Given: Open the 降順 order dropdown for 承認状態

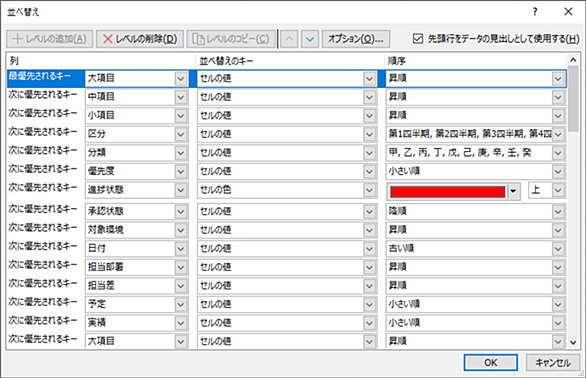Looking at the screenshot, I should click(558, 212).
